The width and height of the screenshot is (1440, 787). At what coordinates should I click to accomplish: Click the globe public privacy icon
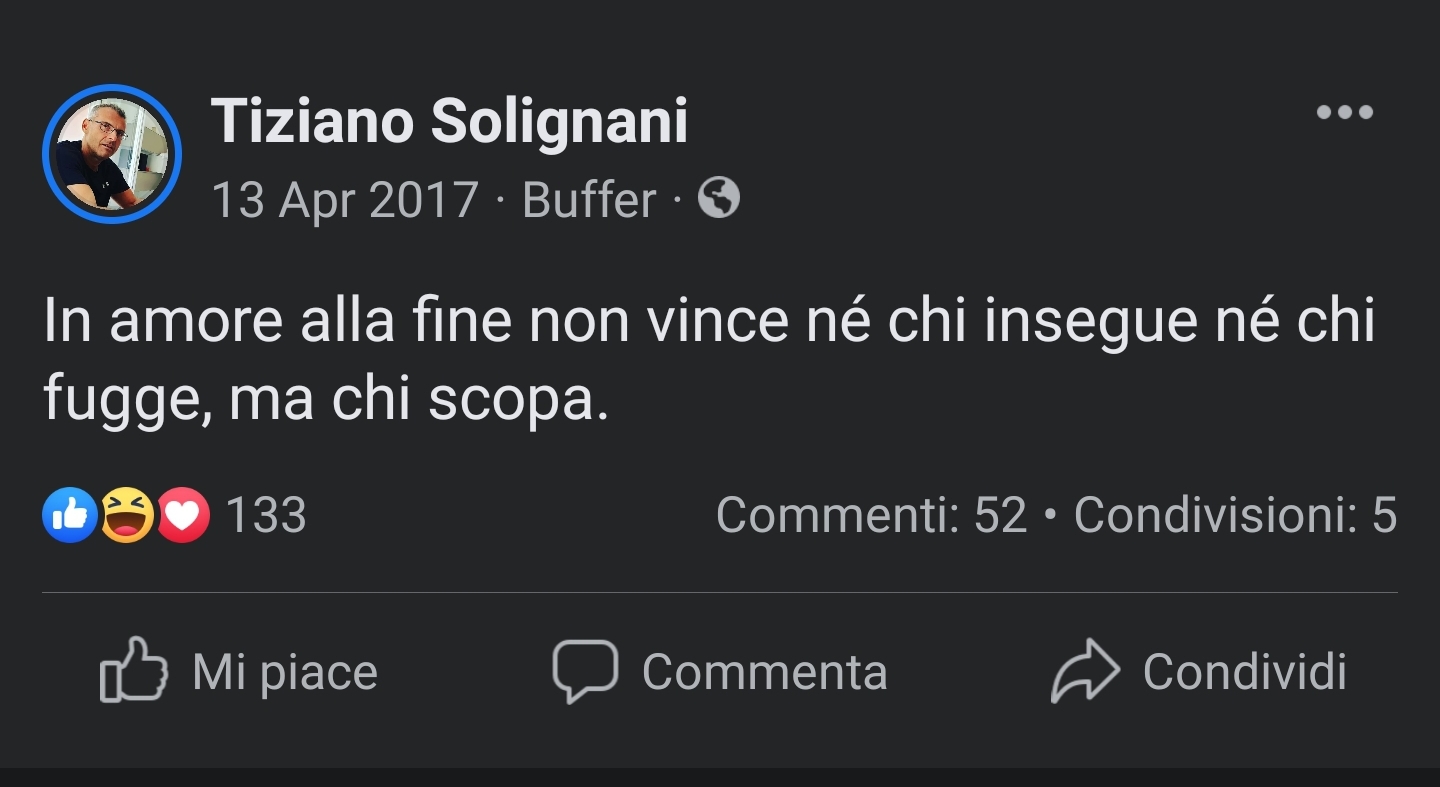click(x=718, y=198)
